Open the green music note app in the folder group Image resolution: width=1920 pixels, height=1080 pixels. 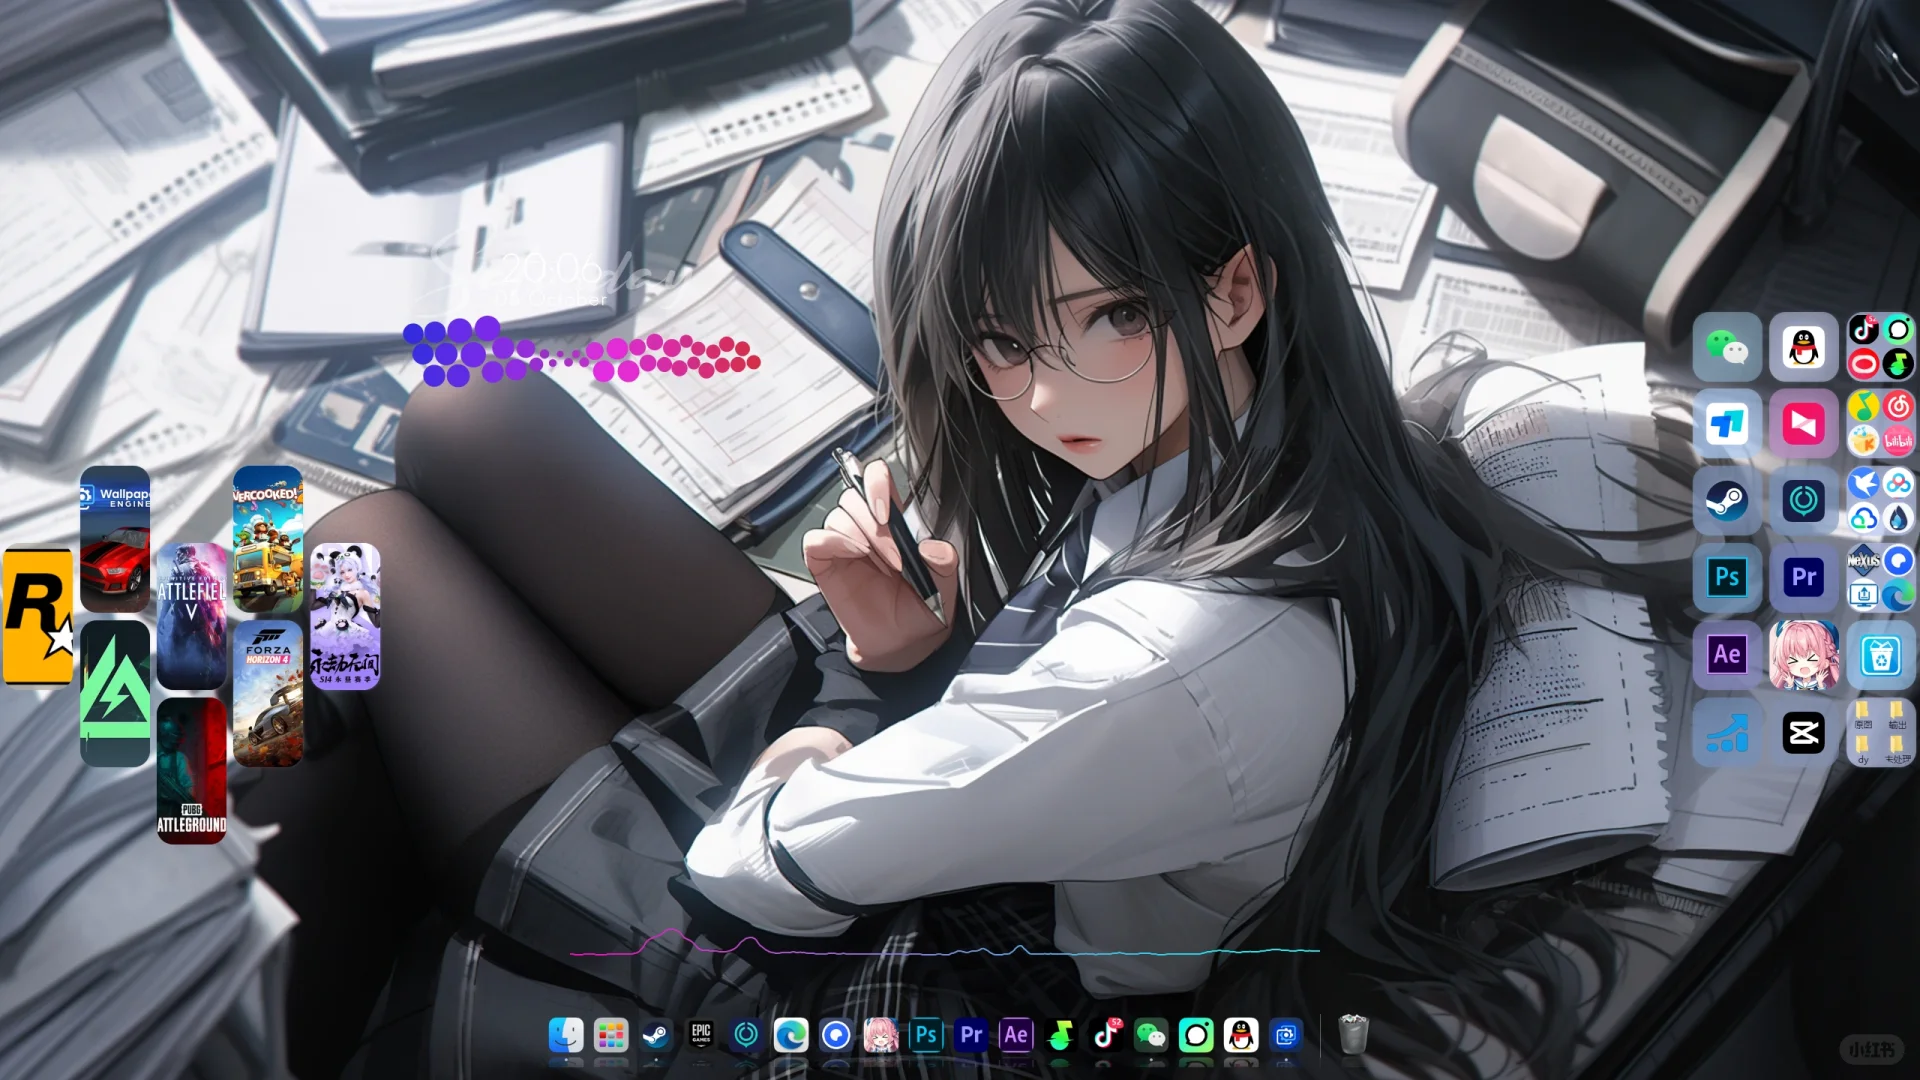click(1898, 364)
